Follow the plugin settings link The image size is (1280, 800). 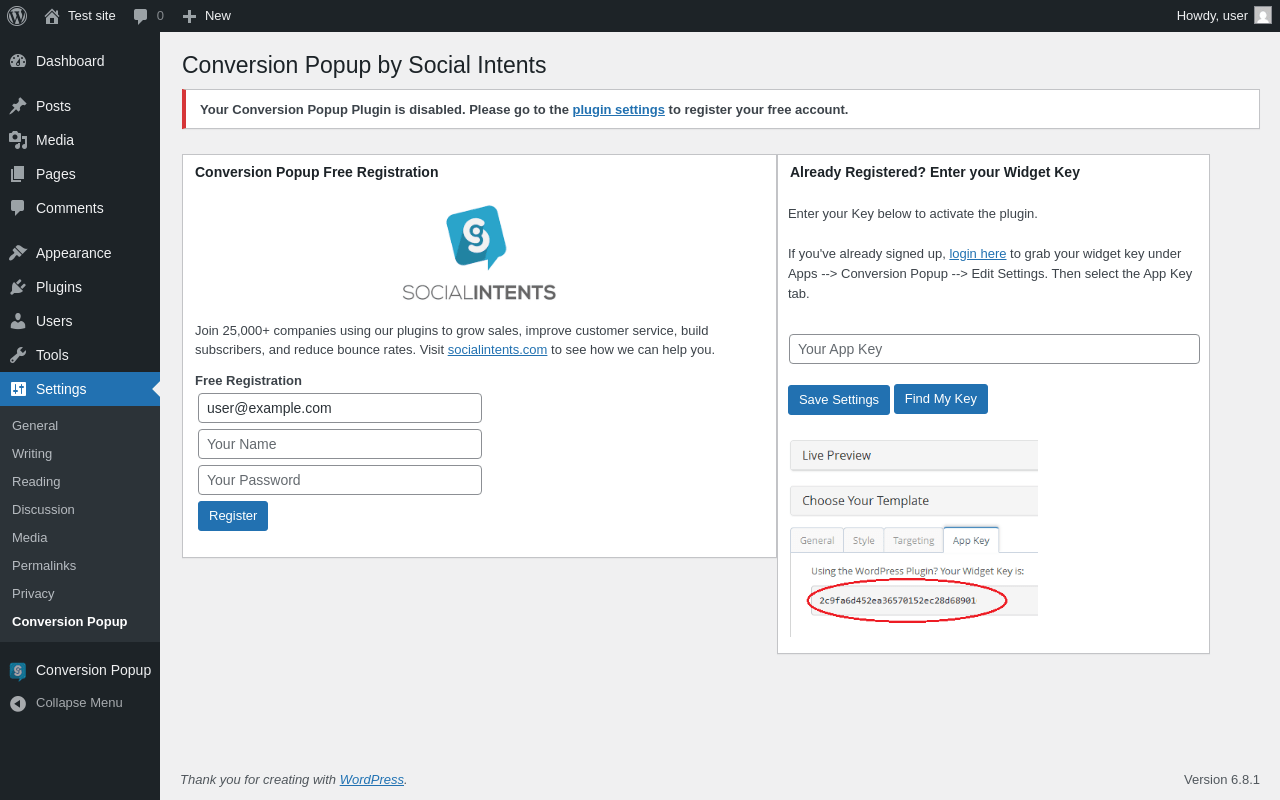coord(618,109)
